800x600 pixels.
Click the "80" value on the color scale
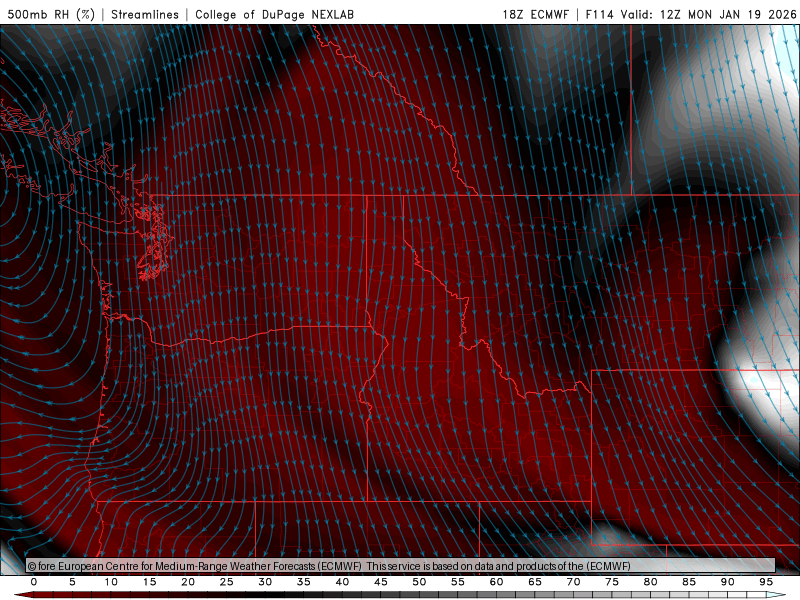click(651, 582)
